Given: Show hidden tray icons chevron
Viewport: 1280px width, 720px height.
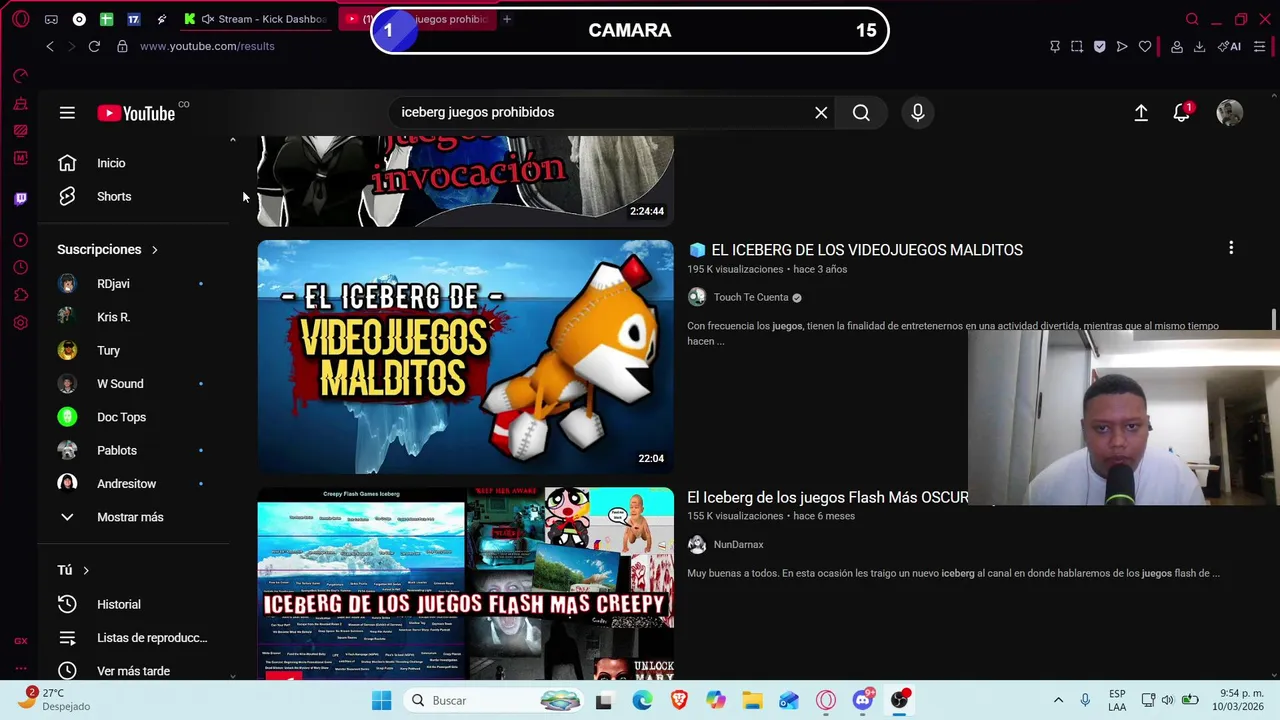Looking at the screenshot, I should 1058,701.
